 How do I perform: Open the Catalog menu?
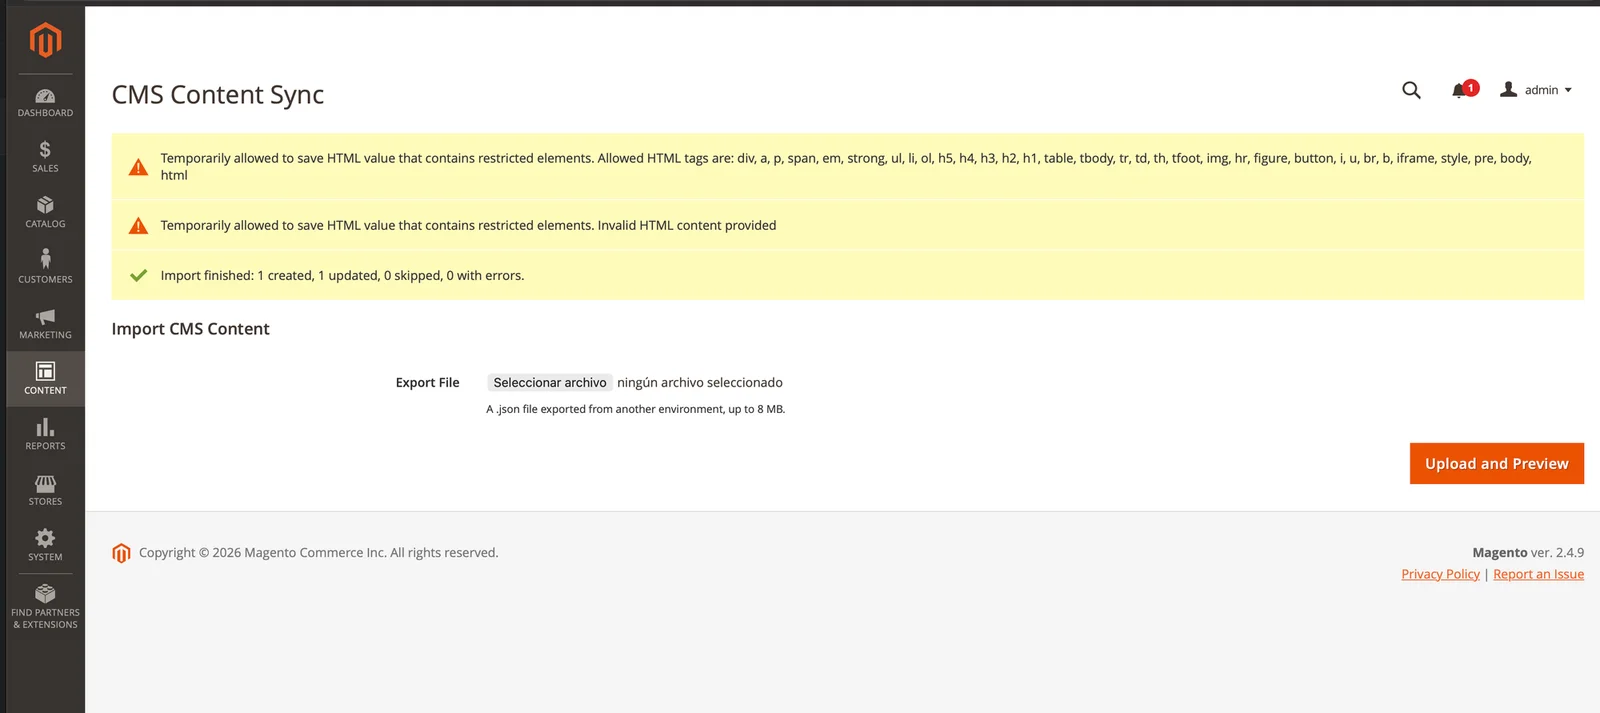coord(45,212)
